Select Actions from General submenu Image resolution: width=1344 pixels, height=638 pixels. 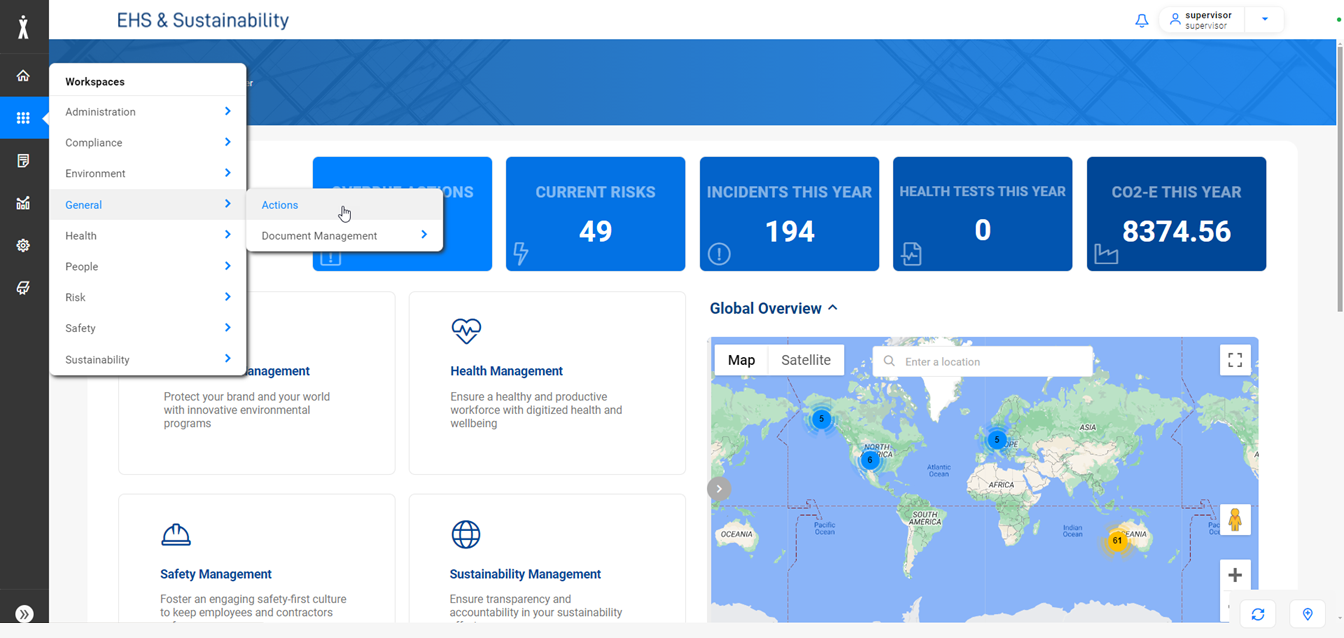[280, 205]
